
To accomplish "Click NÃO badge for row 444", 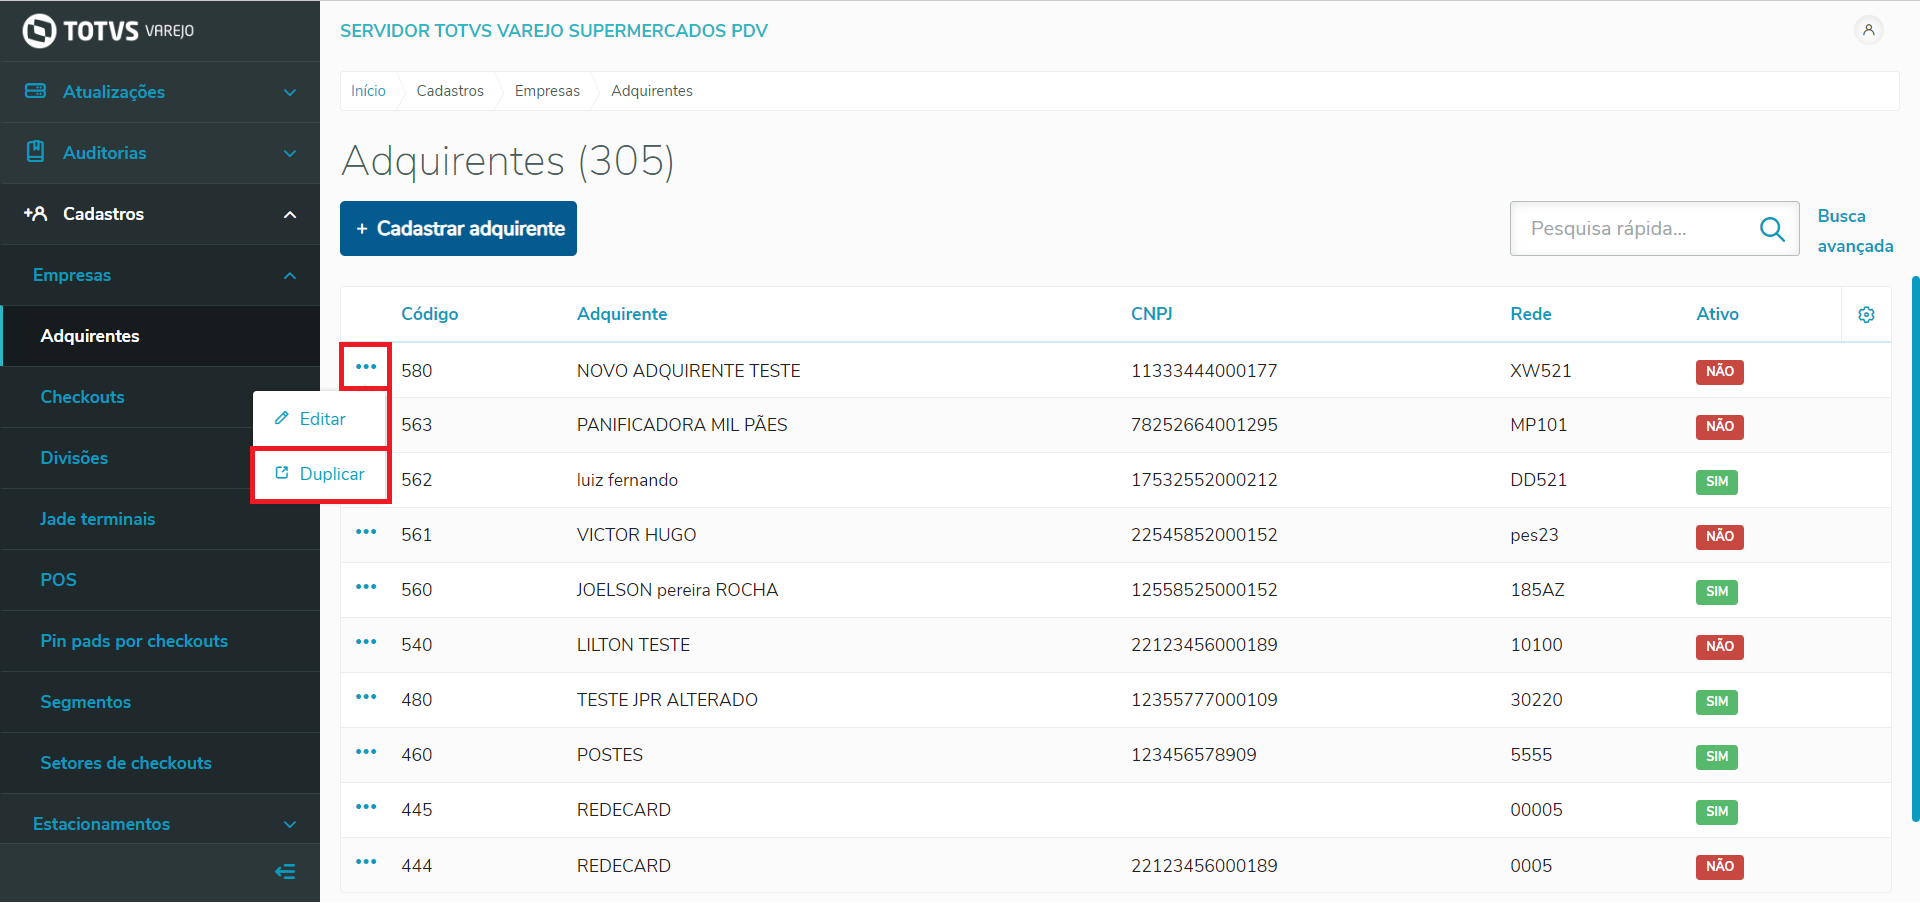I will point(1720,867).
